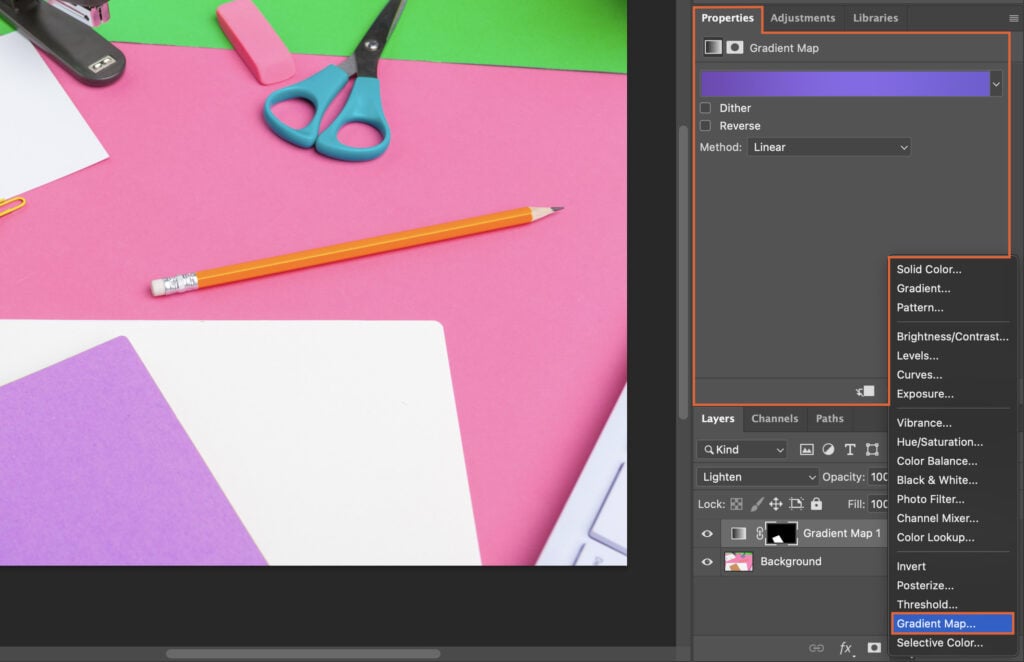1024x662 pixels.
Task: Open the filter by type image icon
Action: pos(807,449)
